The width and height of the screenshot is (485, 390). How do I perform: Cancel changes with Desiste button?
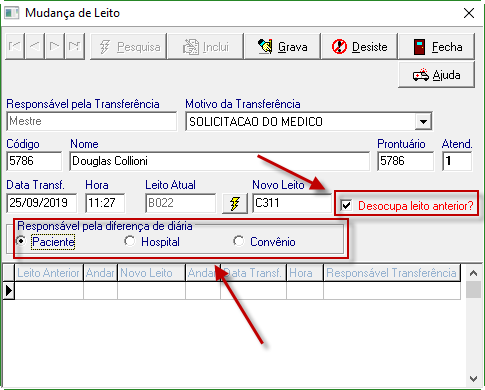click(359, 47)
